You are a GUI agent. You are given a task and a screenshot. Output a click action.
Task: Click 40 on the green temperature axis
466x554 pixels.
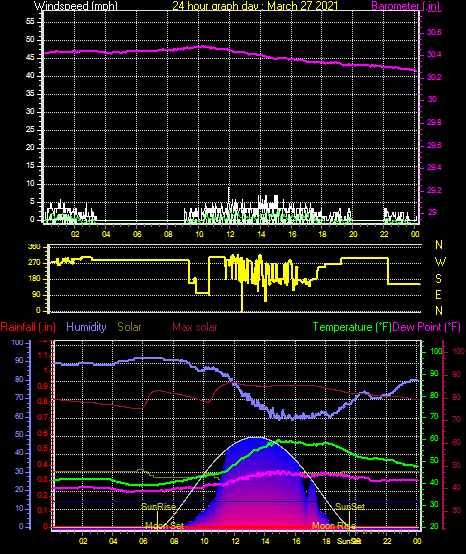[434, 483]
